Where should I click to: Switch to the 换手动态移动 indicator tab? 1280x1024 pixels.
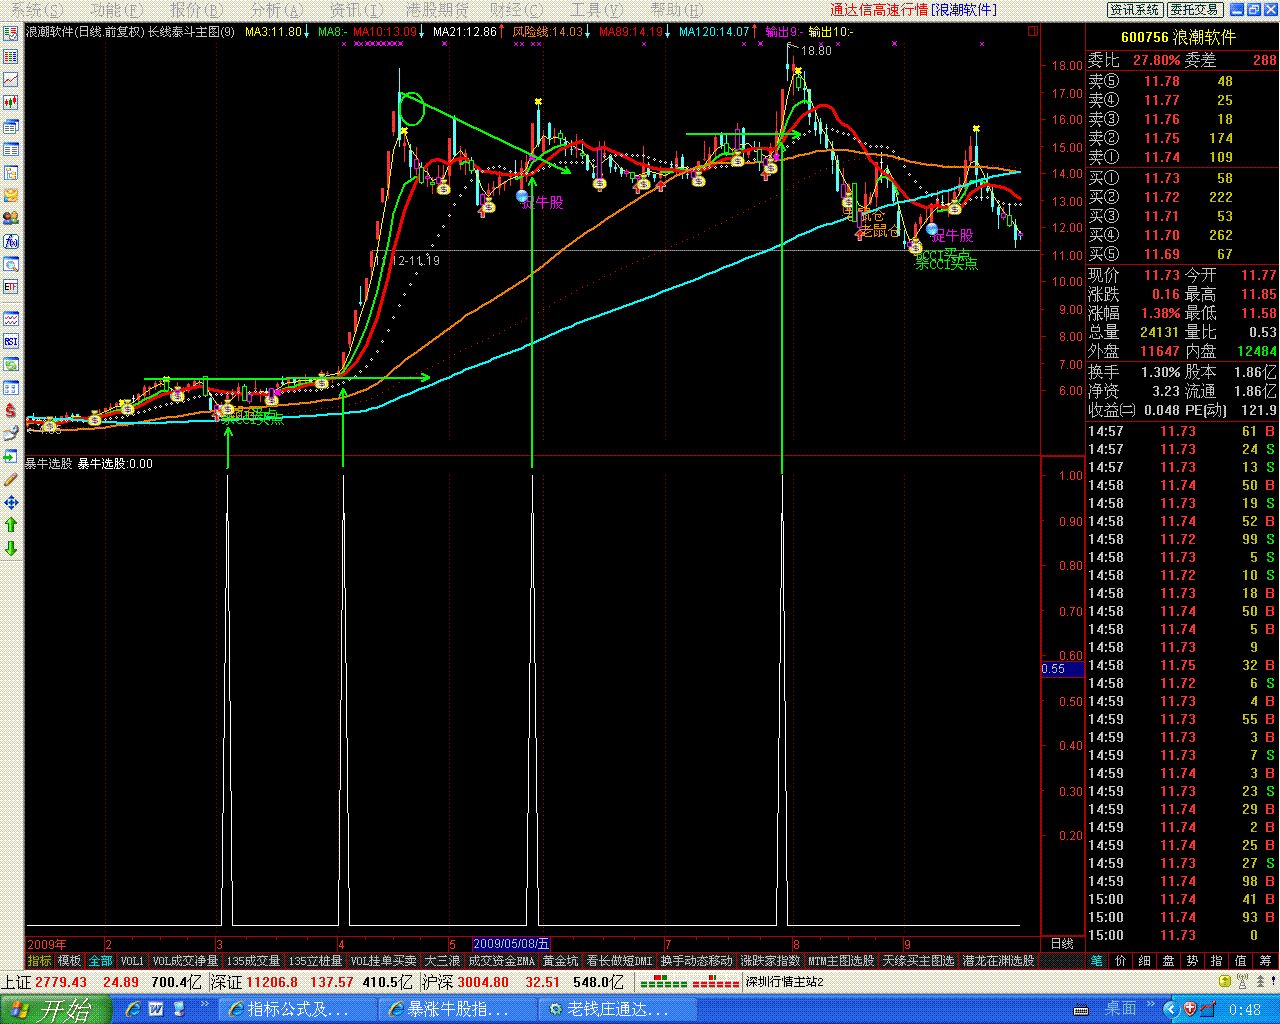(x=696, y=961)
